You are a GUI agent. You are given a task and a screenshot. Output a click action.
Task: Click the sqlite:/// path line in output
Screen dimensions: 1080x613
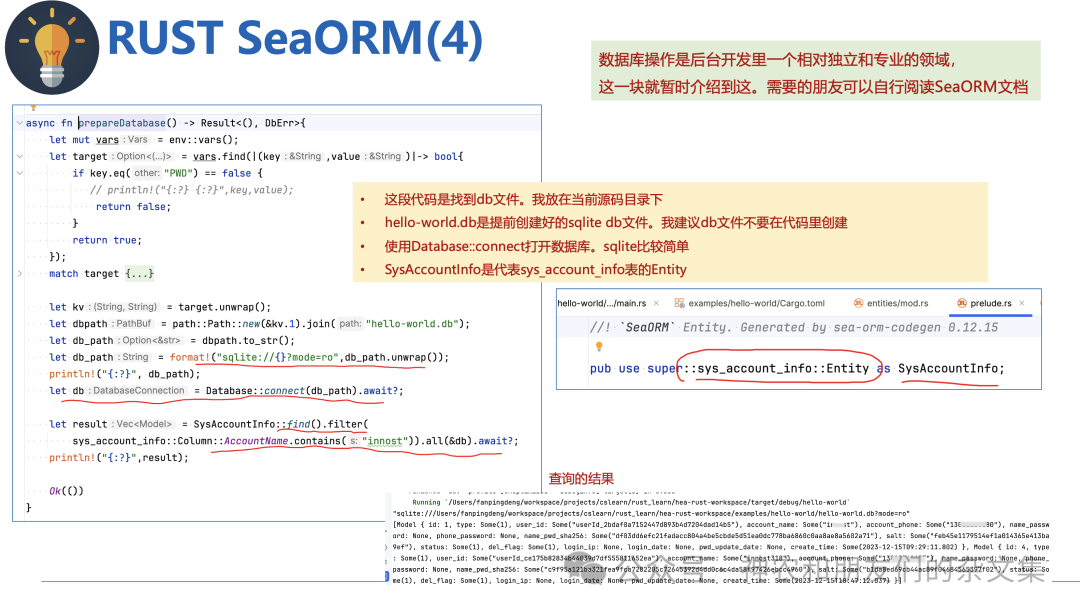[651, 513]
